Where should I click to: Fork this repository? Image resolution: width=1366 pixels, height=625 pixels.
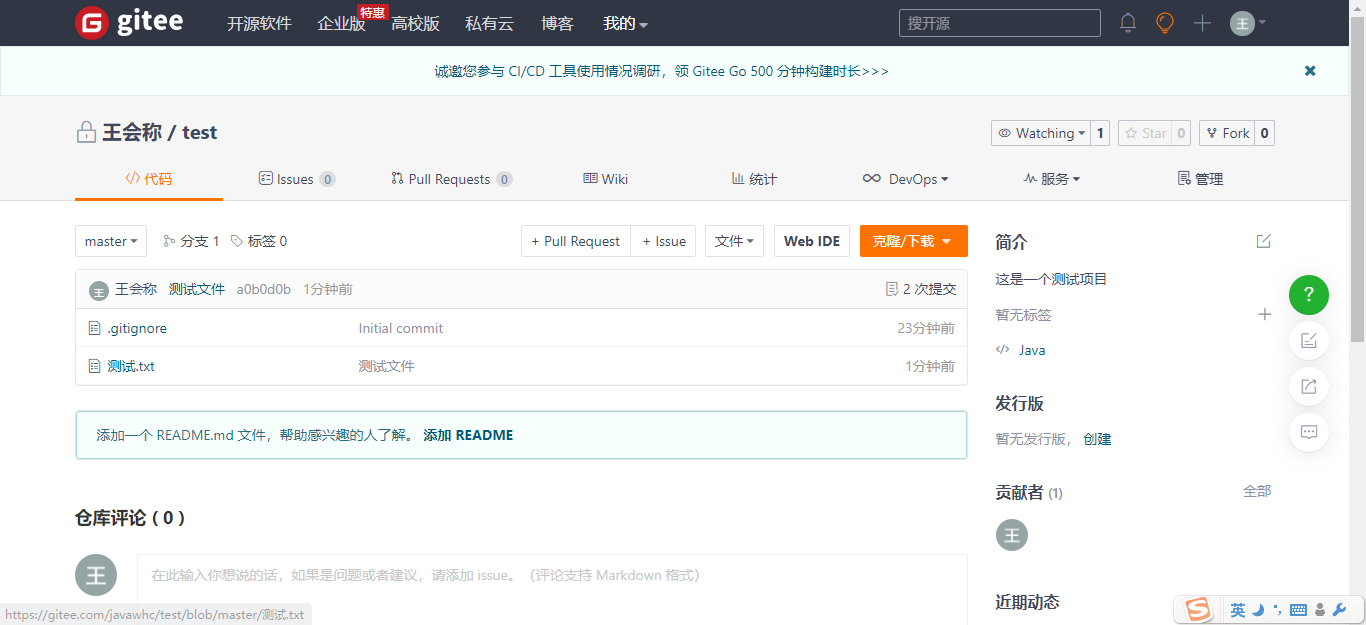pyautogui.click(x=1227, y=133)
